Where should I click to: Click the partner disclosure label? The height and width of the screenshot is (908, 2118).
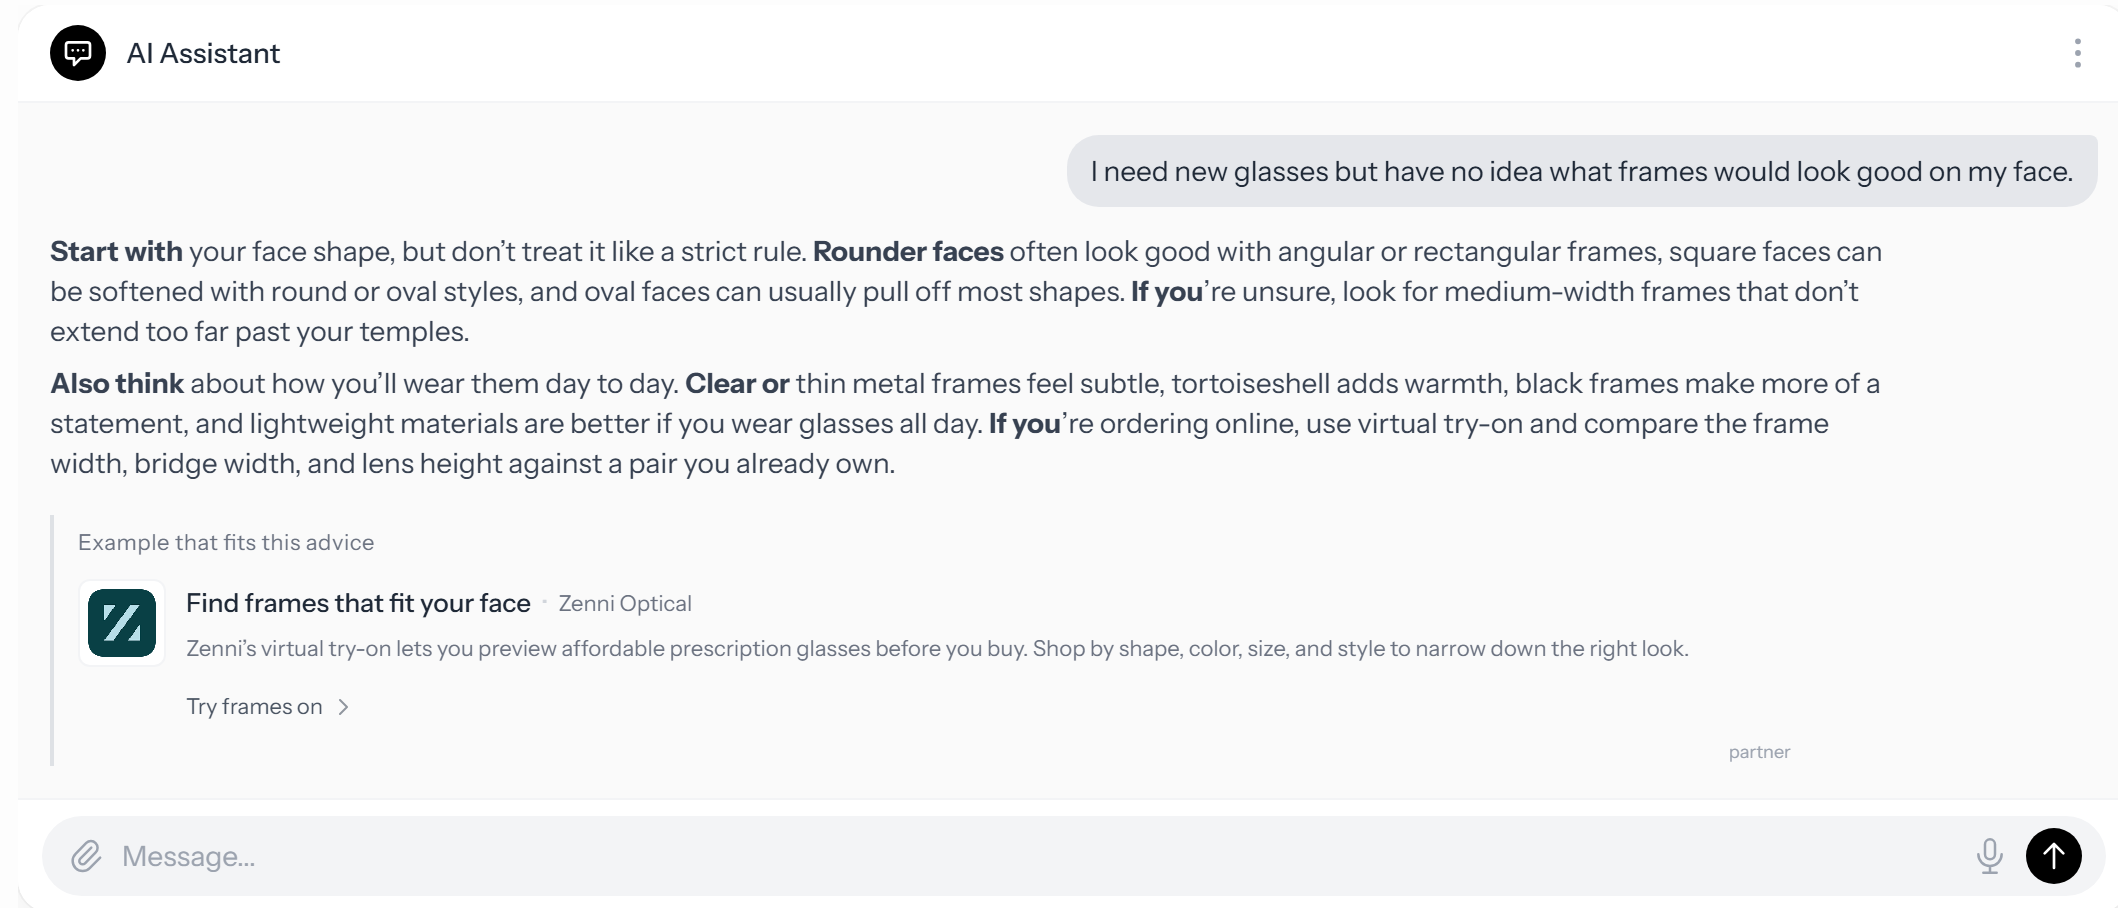[x=1759, y=752]
